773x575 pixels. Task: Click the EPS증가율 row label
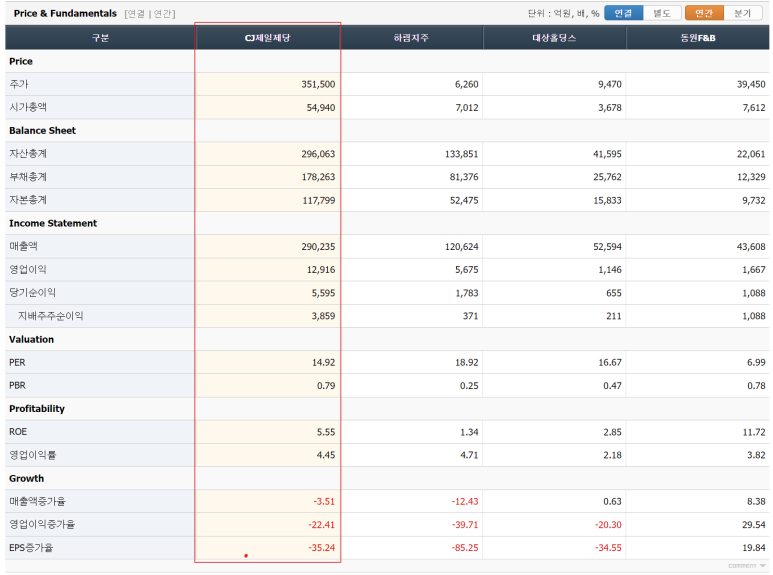tap(31, 547)
